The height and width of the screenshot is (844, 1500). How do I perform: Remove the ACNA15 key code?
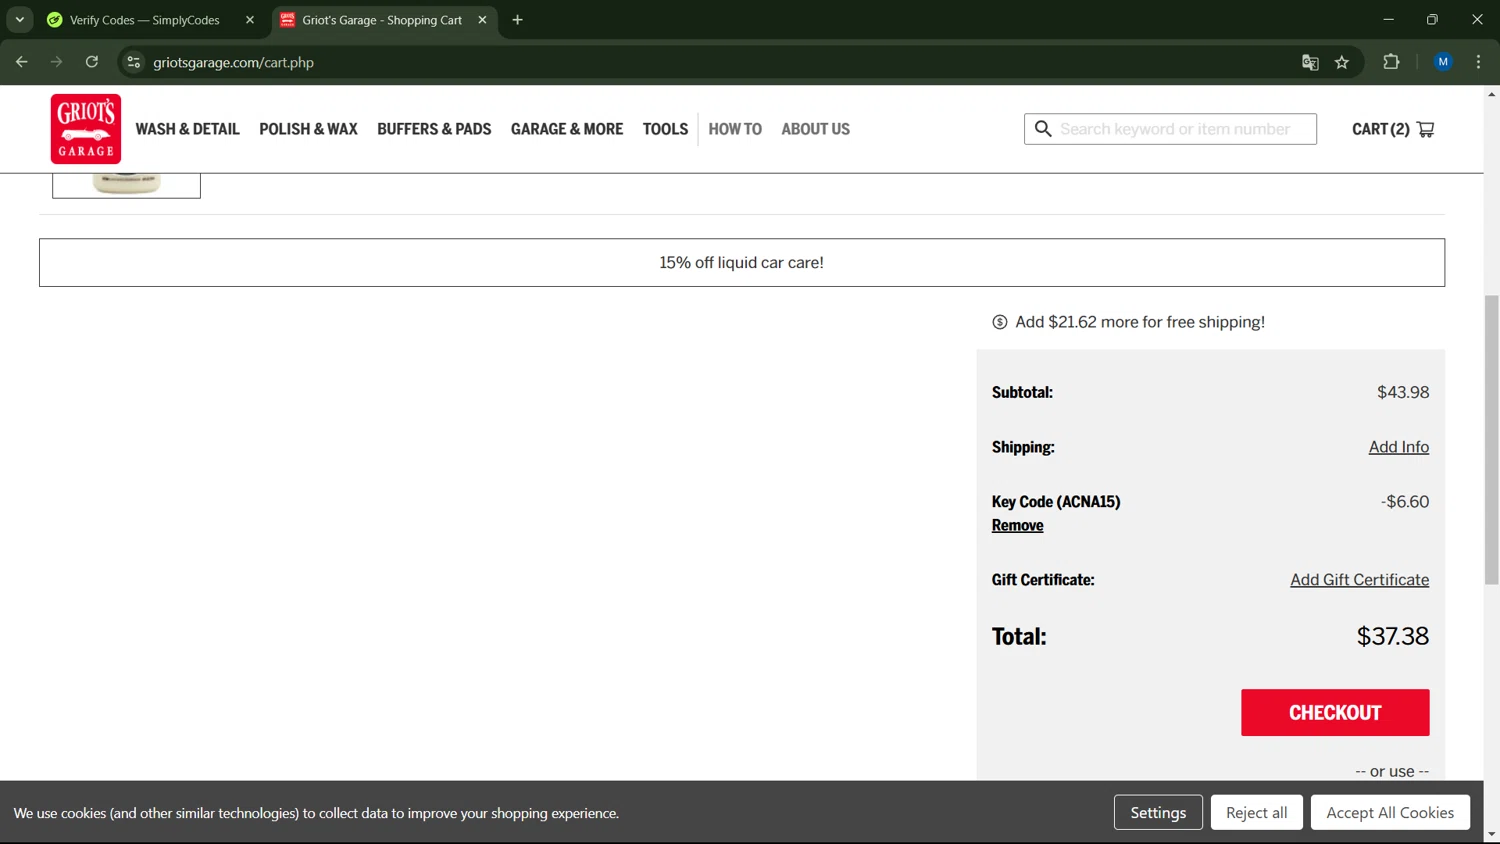pos(1017,525)
